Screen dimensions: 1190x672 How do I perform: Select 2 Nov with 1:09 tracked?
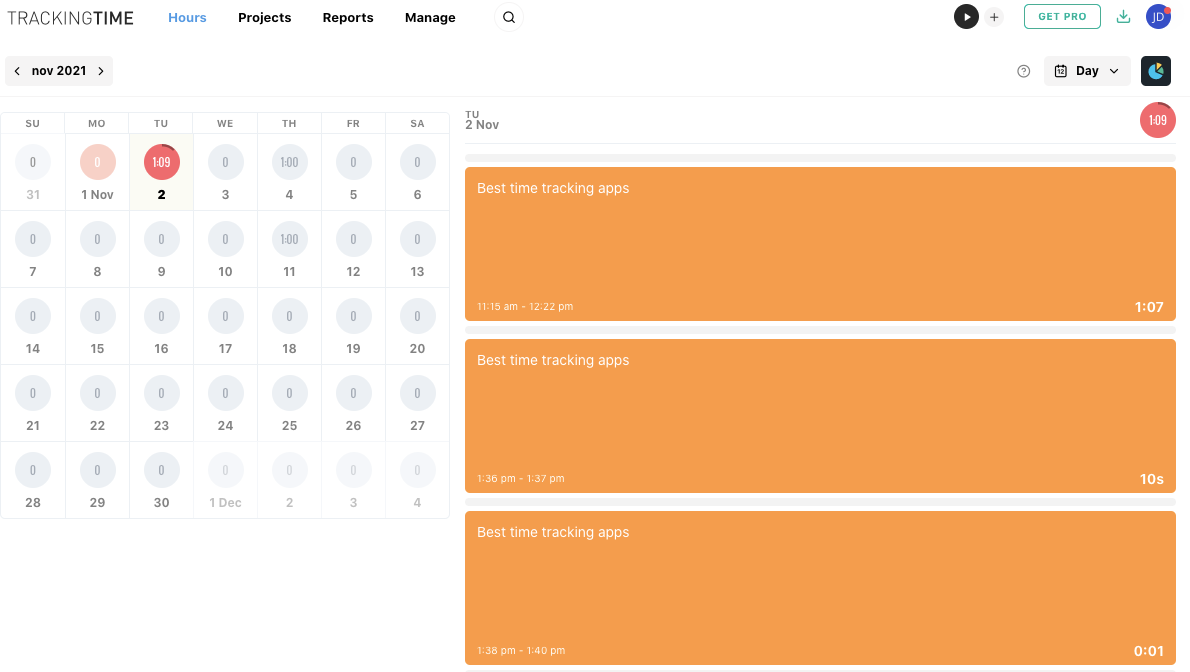[x=161, y=172]
